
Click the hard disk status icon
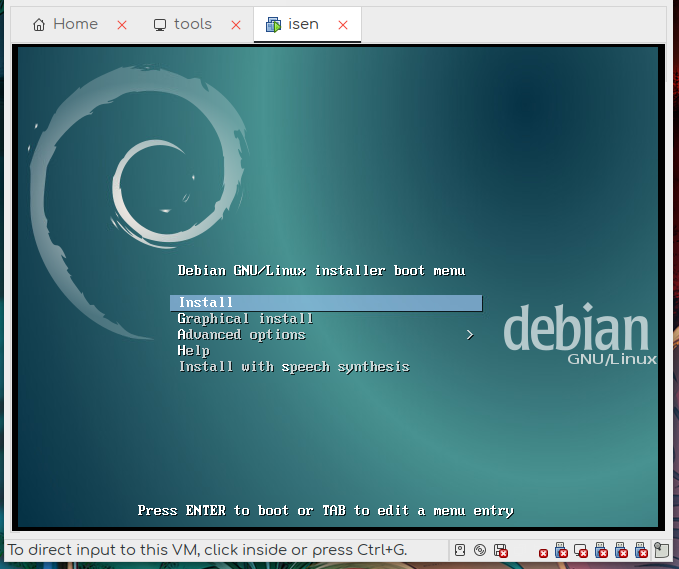[x=459, y=550]
